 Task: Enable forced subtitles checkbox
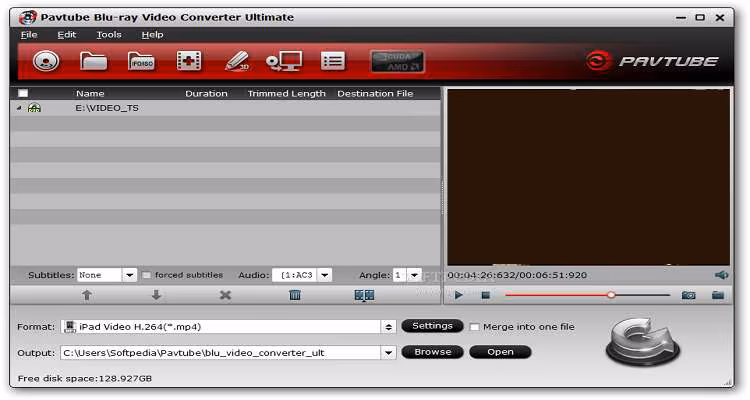(147, 275)
